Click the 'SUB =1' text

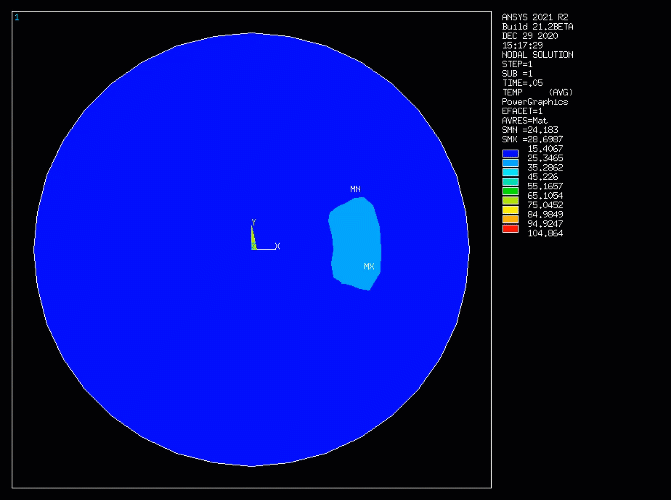coord(517,74)
